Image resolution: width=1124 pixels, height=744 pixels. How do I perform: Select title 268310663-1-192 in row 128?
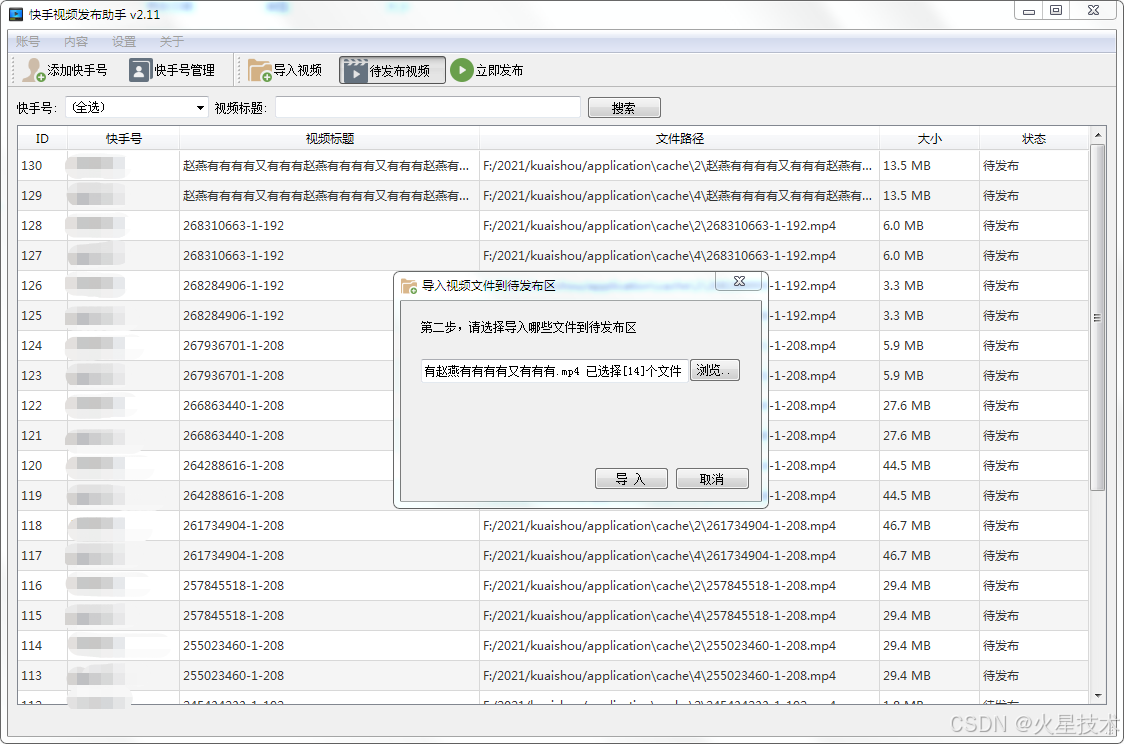point(233,226)
